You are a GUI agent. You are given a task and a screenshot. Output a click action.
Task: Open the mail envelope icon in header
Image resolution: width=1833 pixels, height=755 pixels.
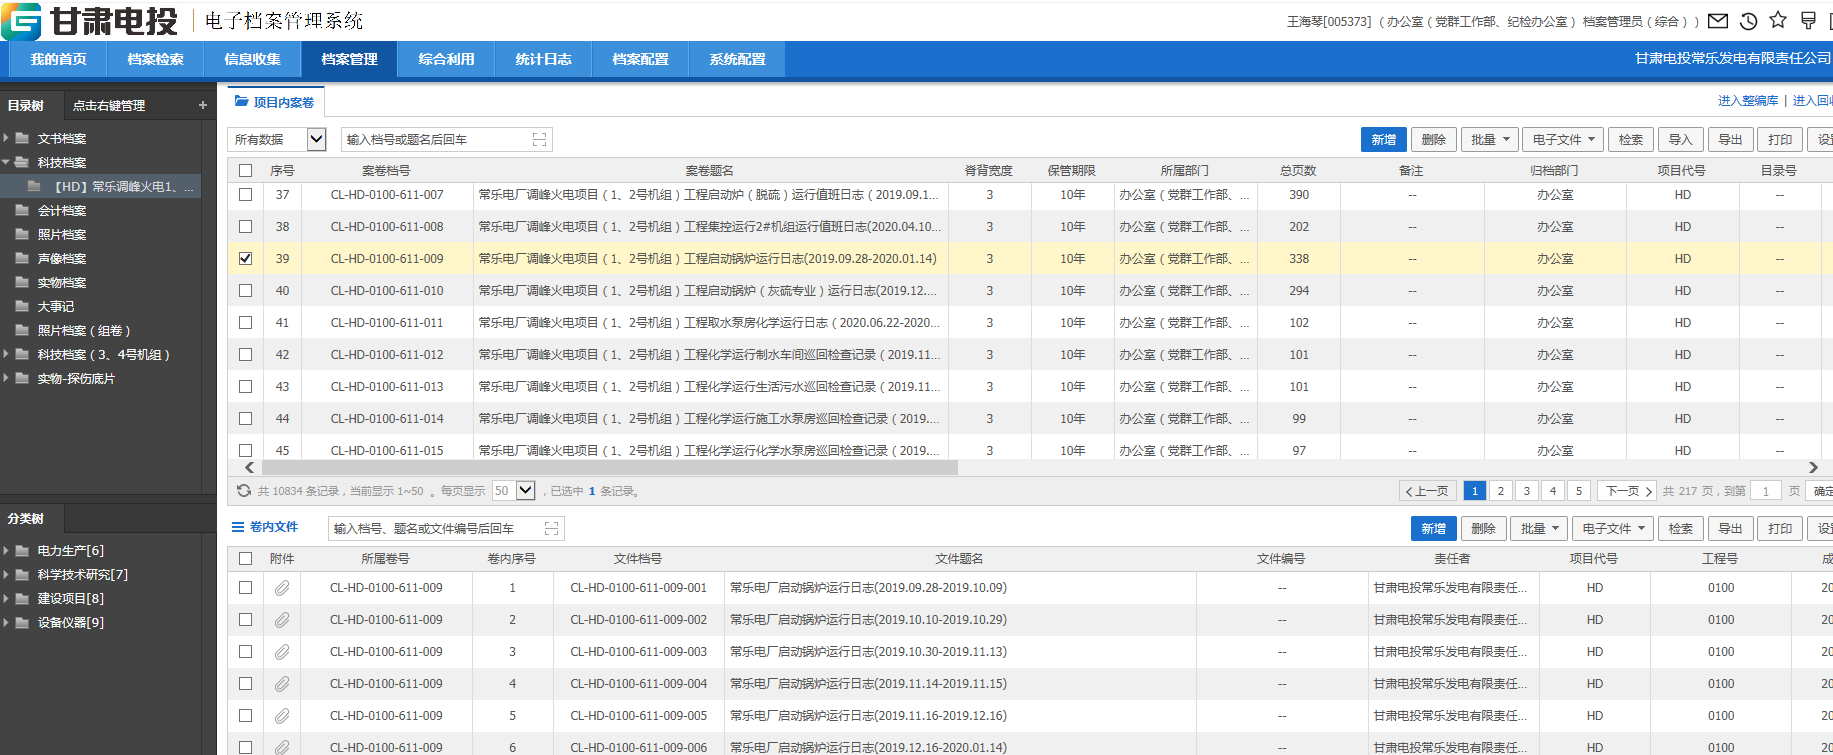coord(1718,21)
